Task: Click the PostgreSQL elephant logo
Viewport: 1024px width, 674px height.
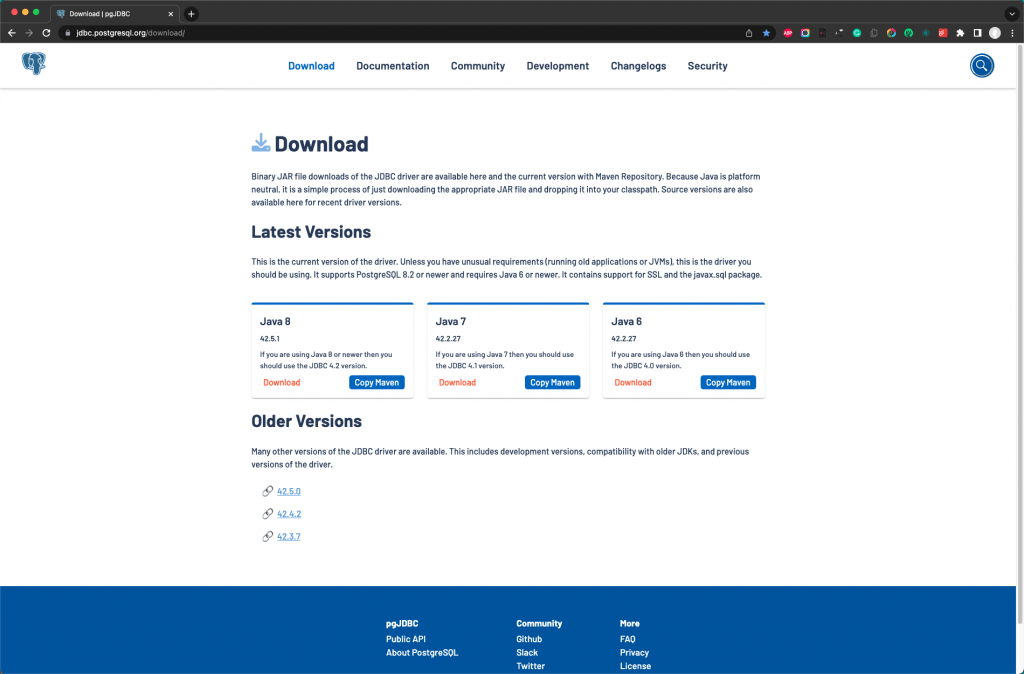Action: 33,64
